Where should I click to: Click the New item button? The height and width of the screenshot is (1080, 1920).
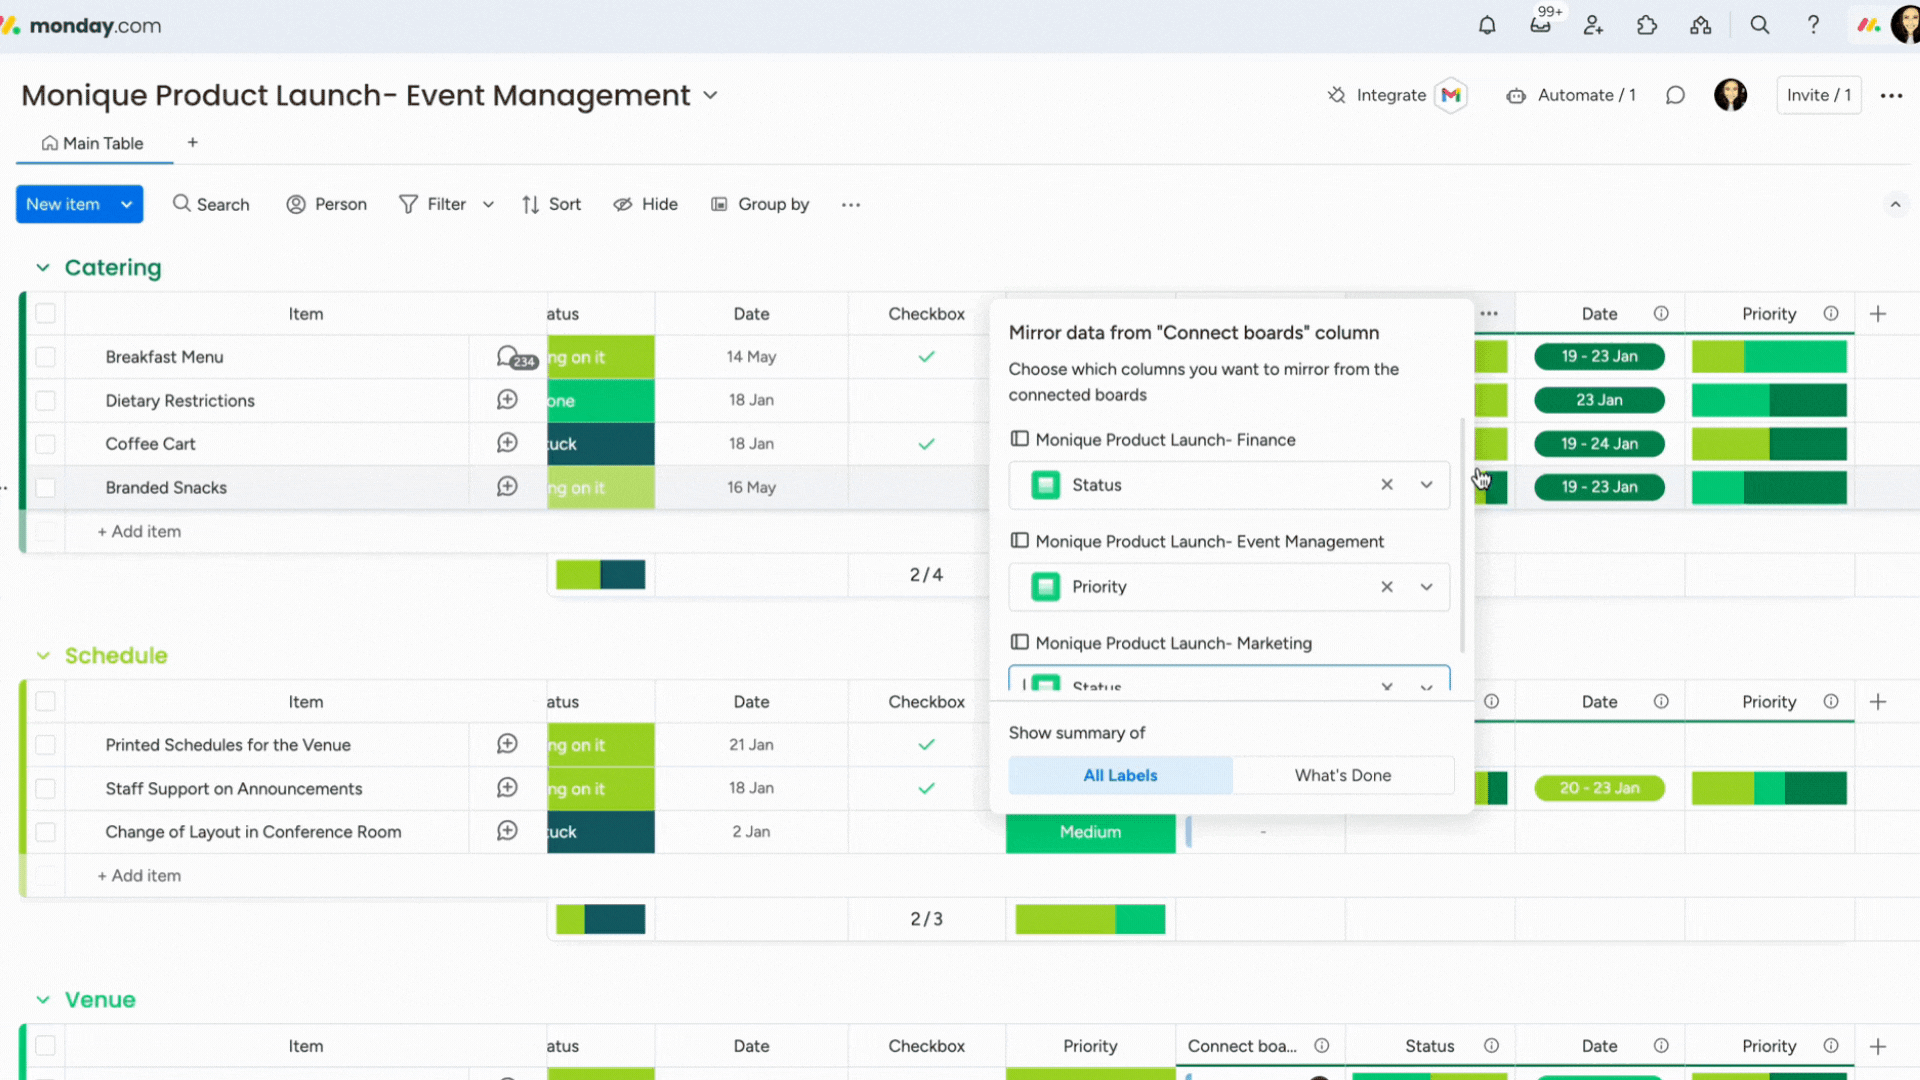click(63, 205)
